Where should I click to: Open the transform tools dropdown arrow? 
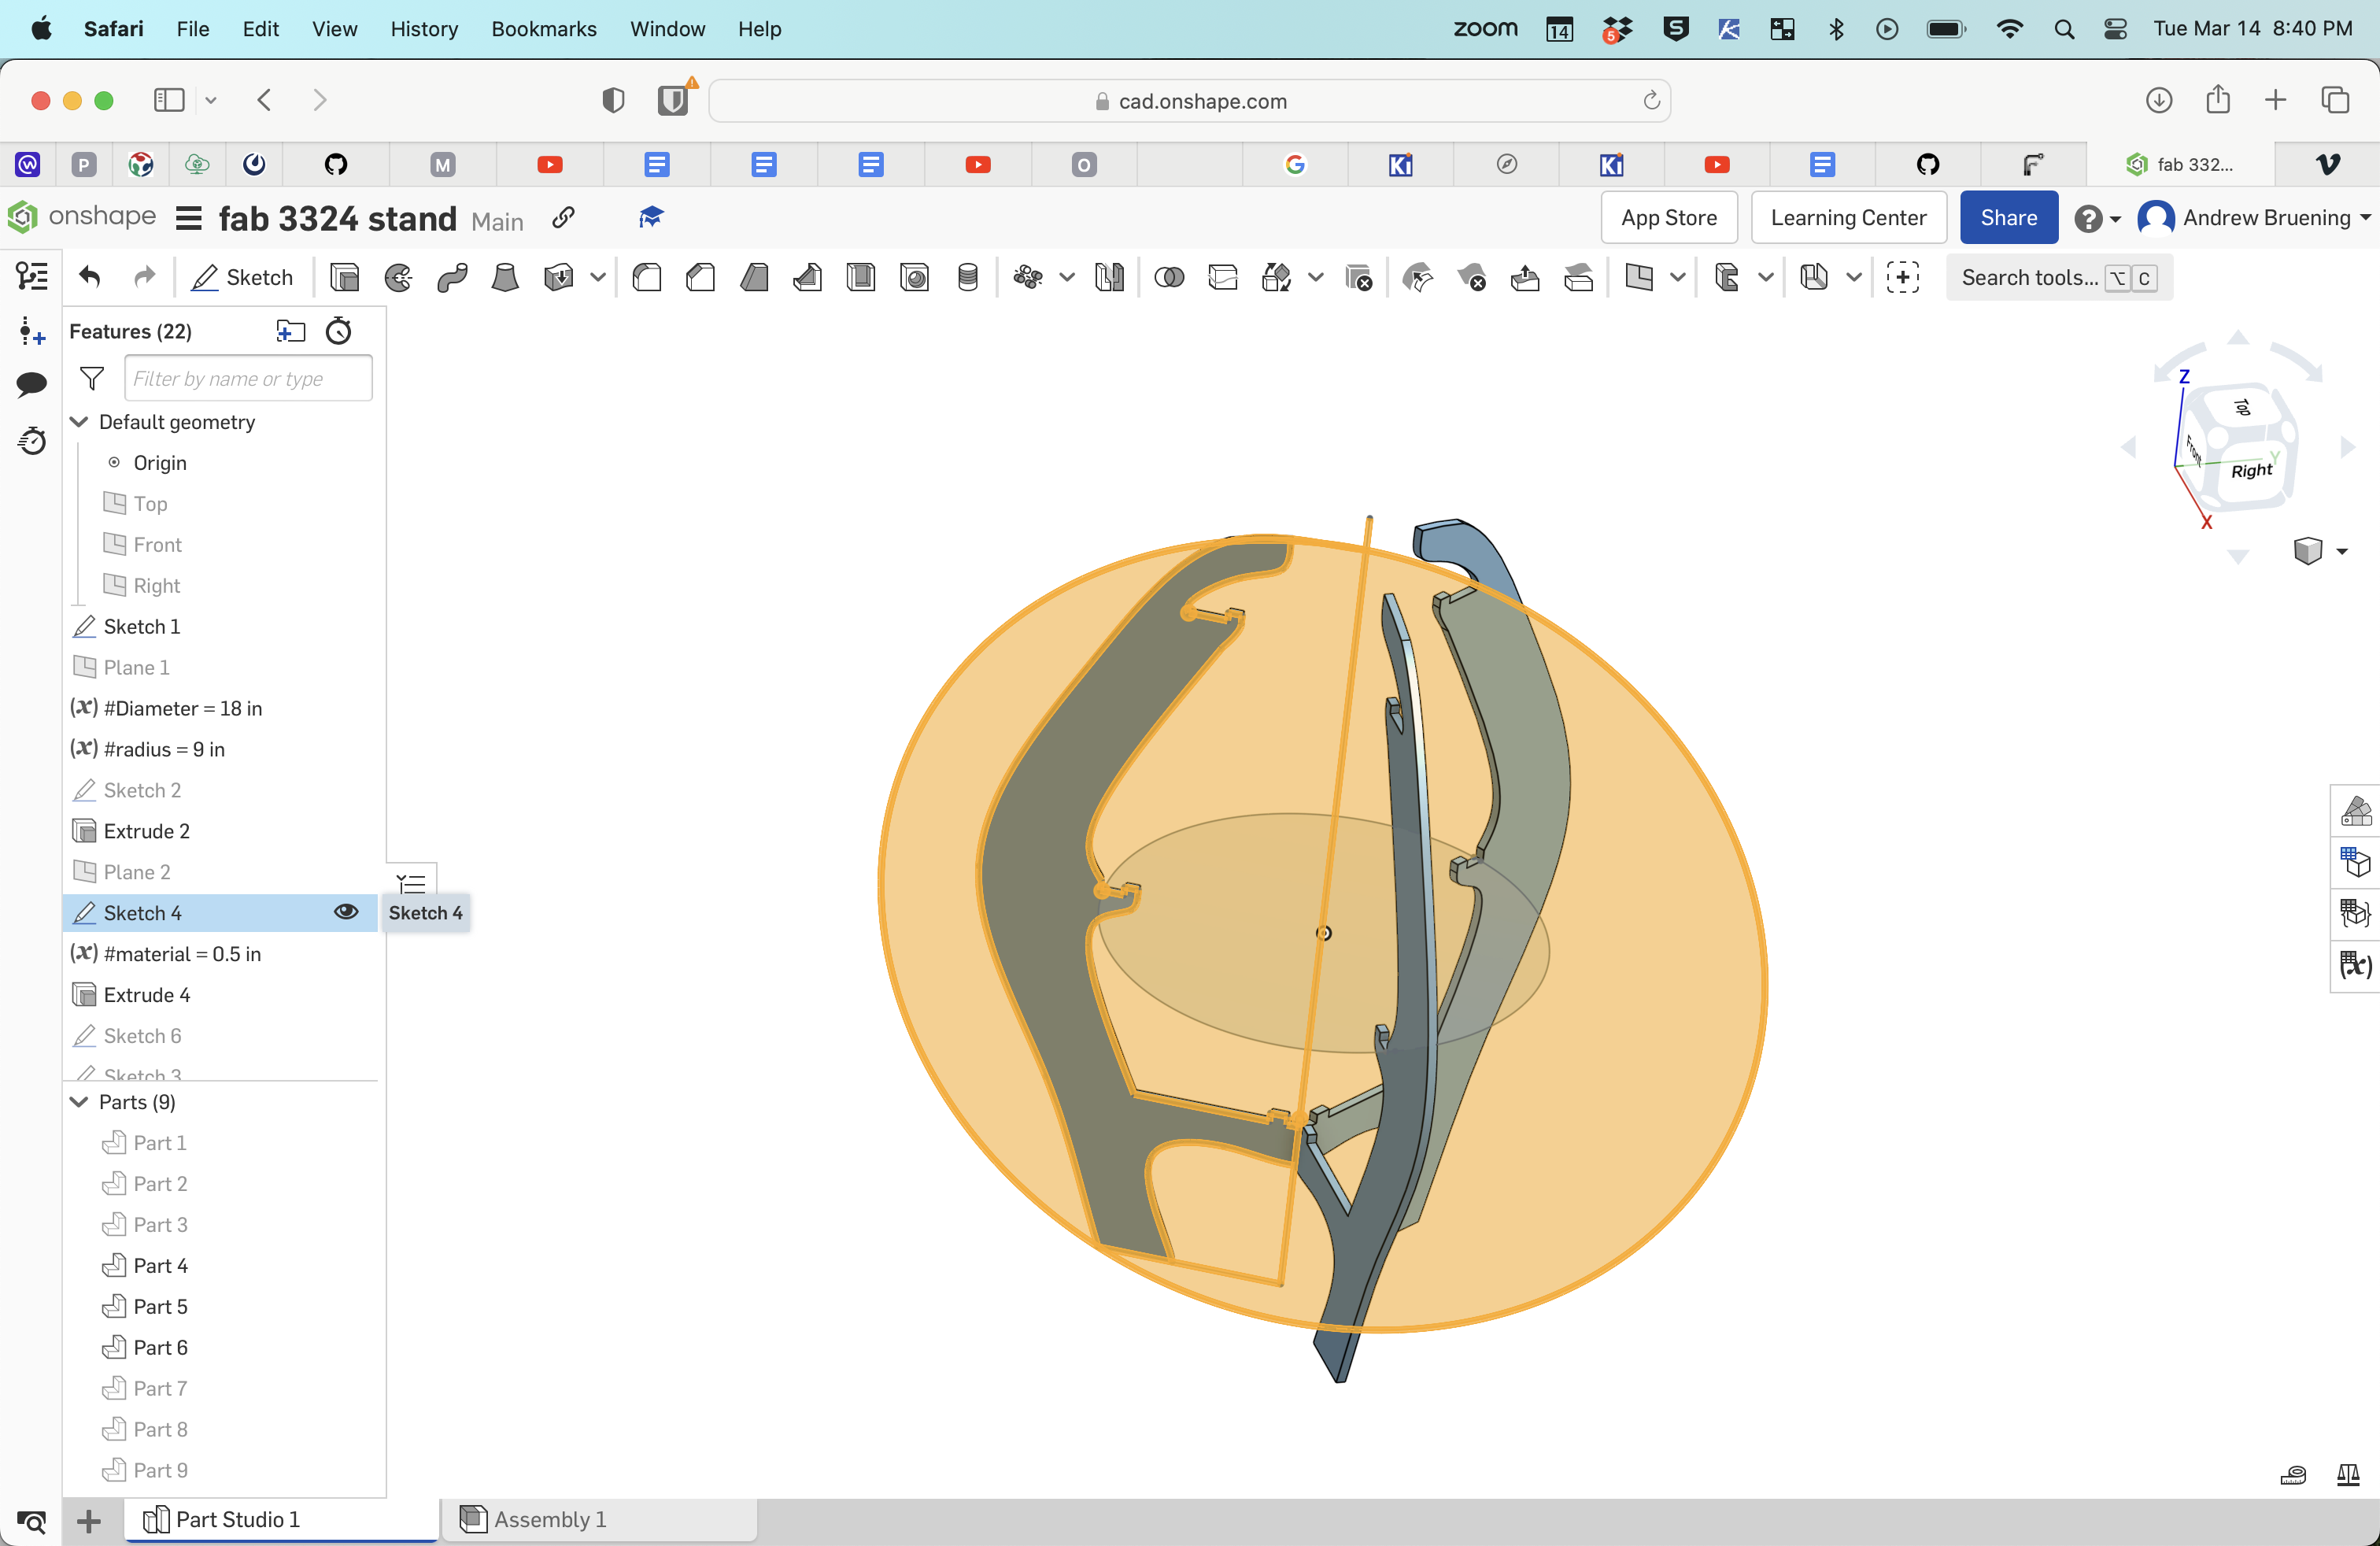[x=1316, y=277]
